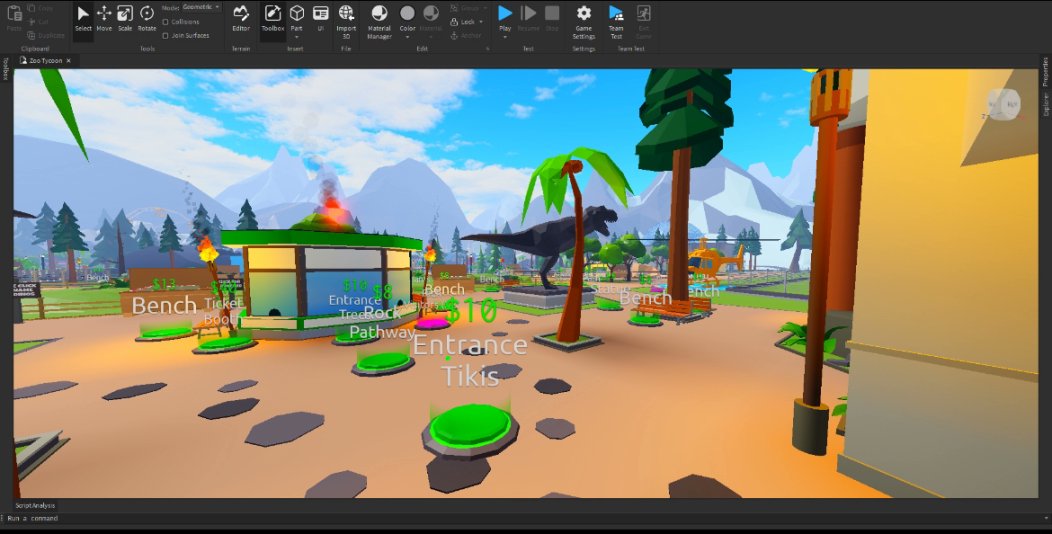Click the Lock tool

coord(463,21)
